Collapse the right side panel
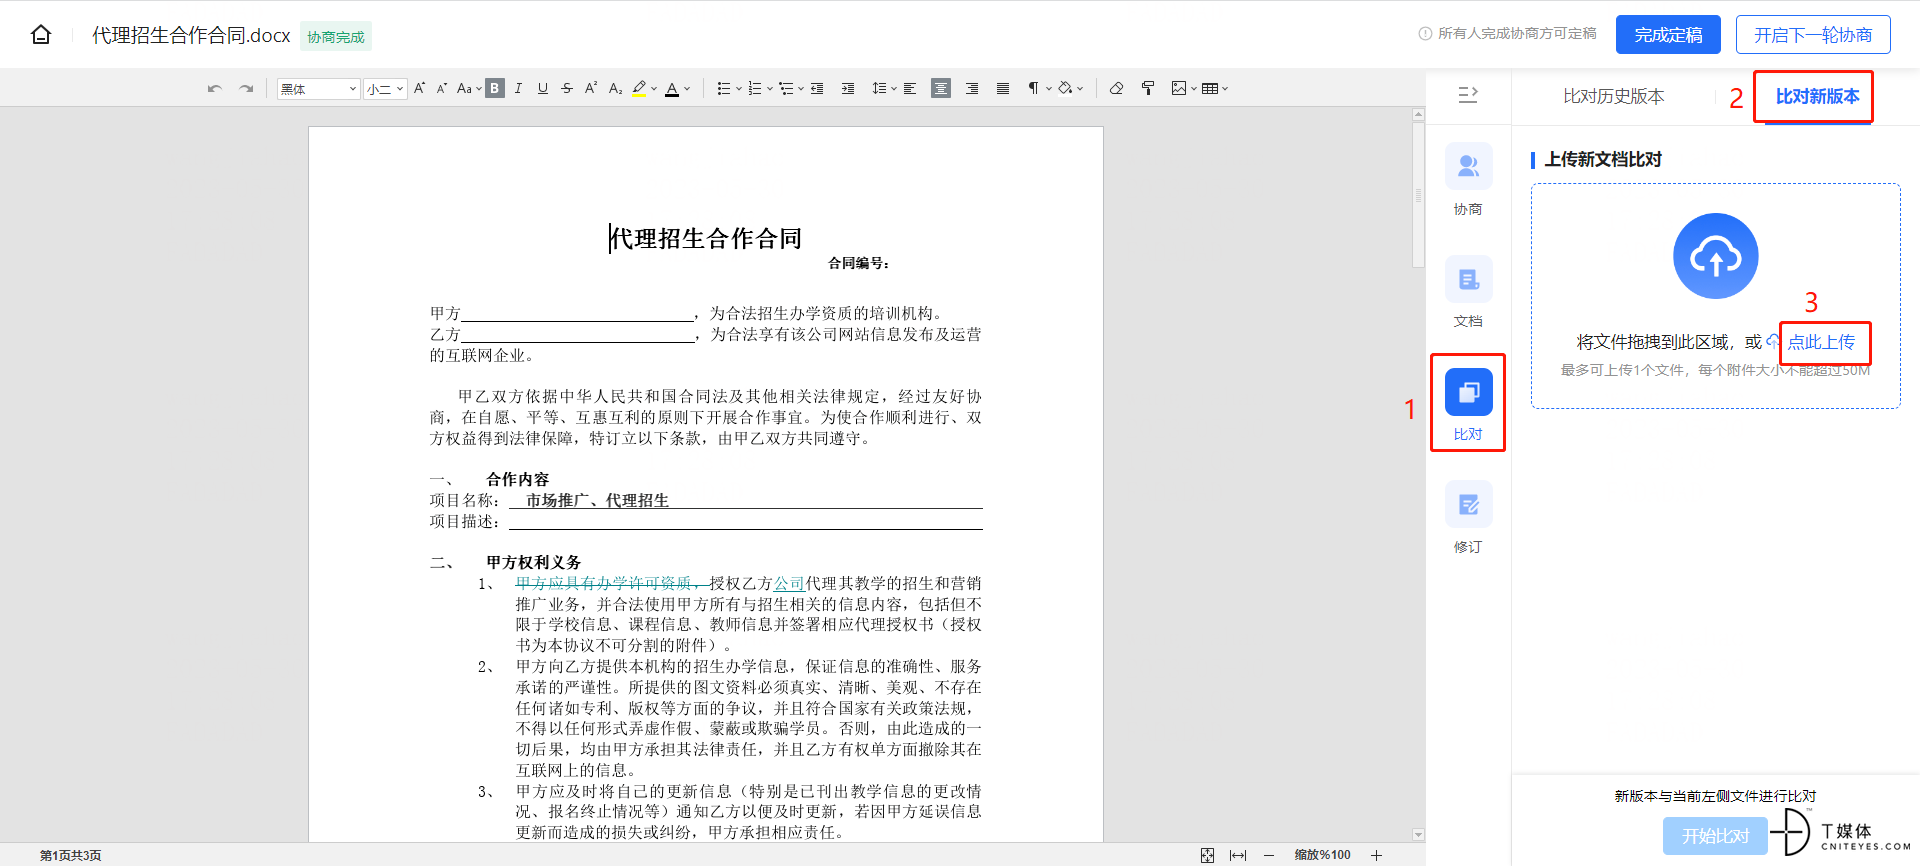Screen dimensions: 1920x866 coord(1468,95)
